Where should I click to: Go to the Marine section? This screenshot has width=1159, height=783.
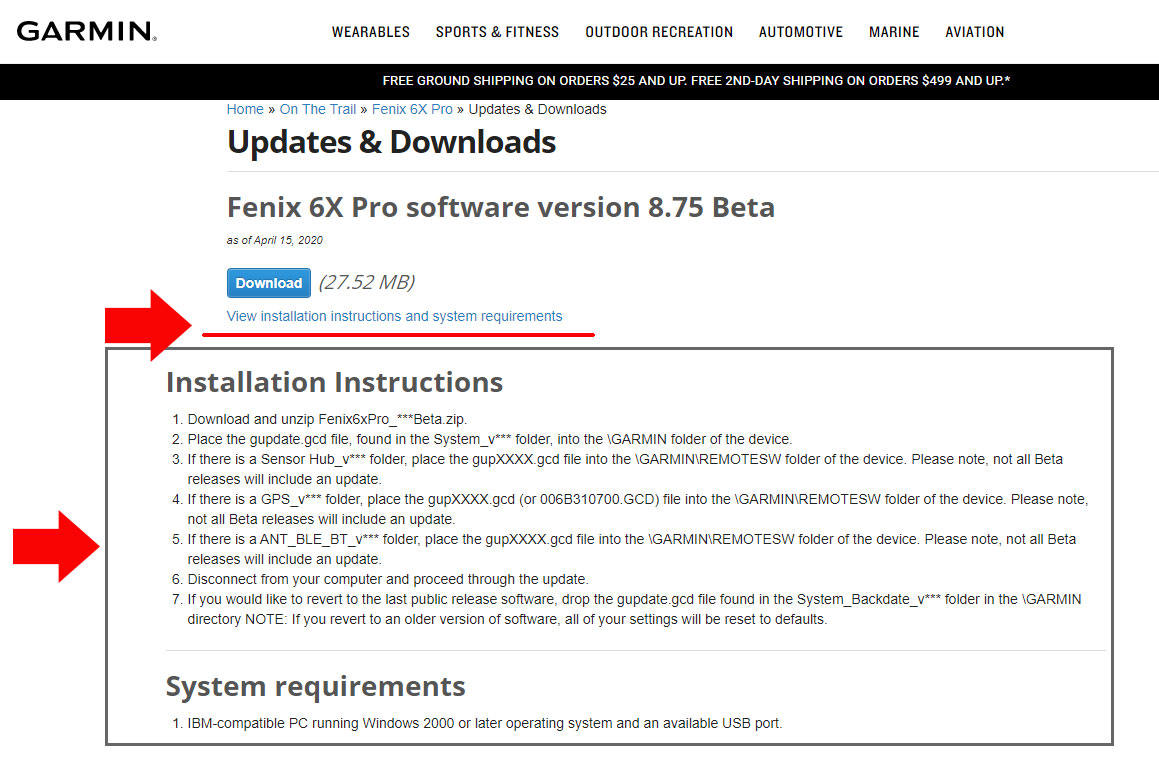pos(894,32)
